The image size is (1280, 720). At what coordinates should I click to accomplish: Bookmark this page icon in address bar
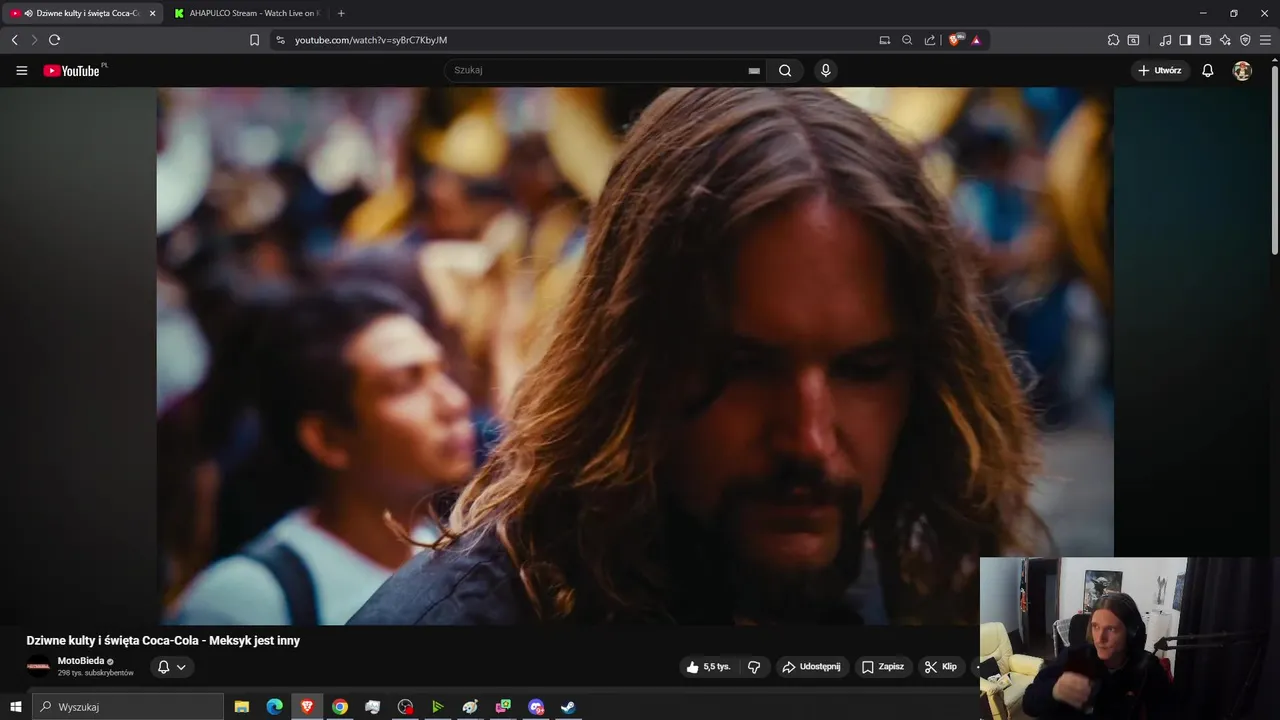pyautogui.click(x=254, y=40)
